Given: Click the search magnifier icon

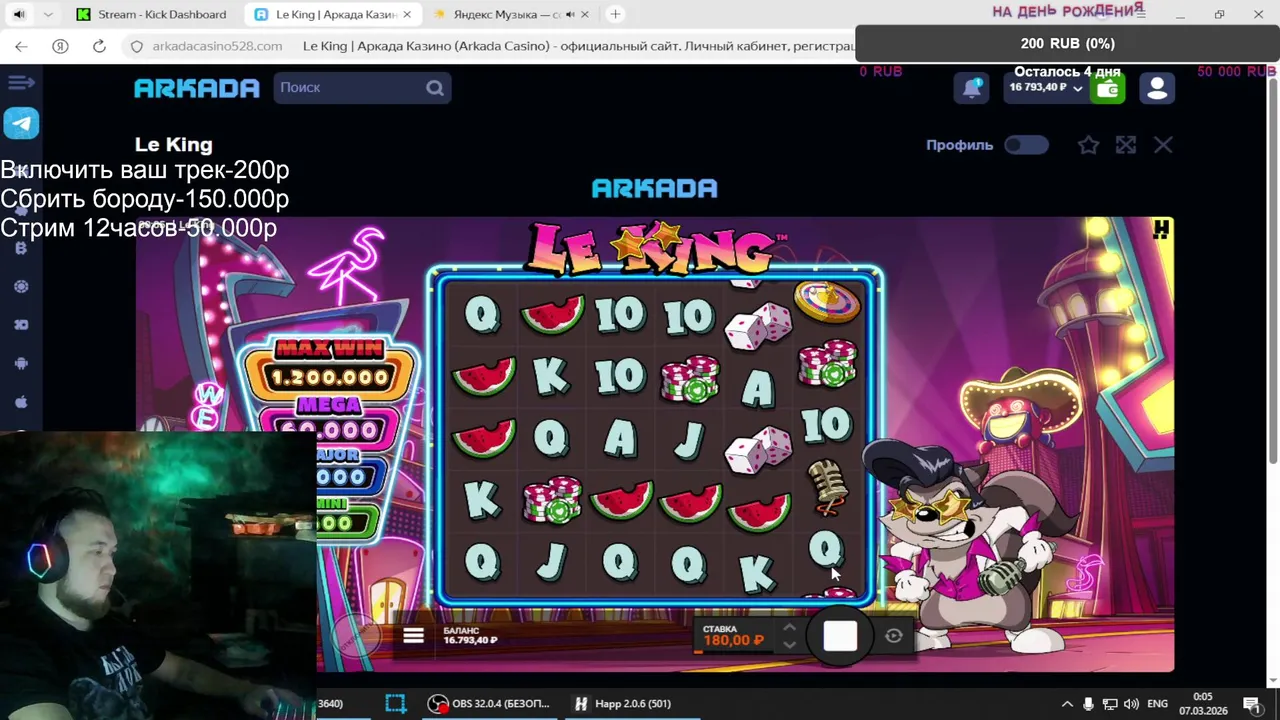Looking at the screenshot, I should [x=435, y=88].
